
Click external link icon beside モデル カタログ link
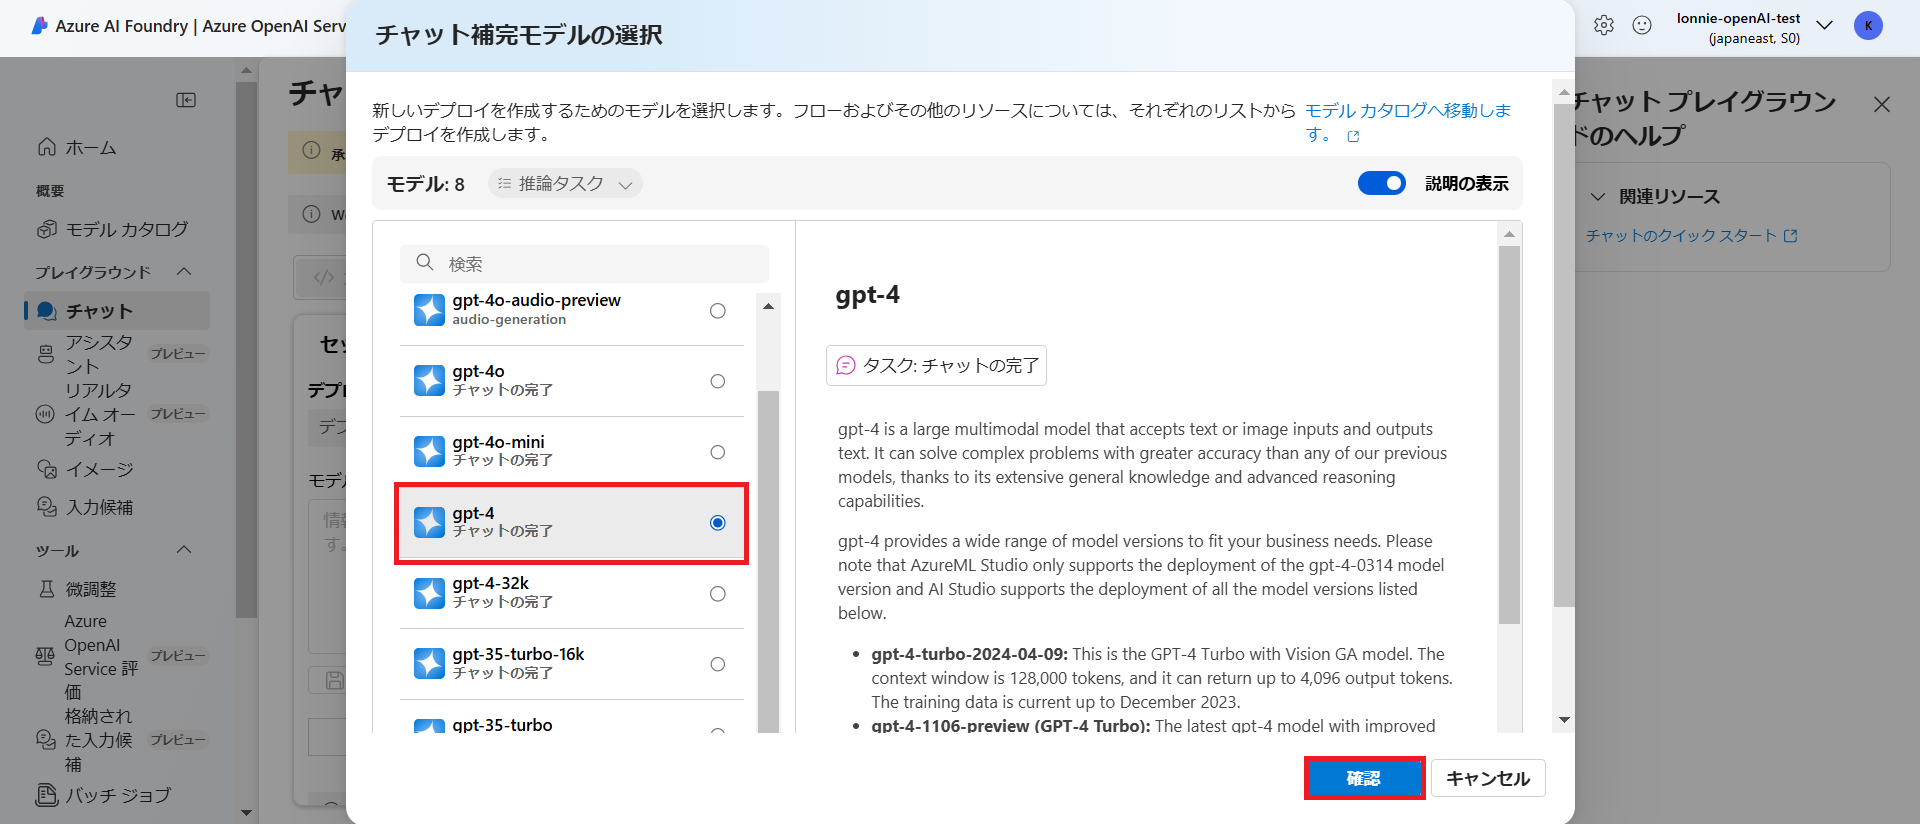1353,136
